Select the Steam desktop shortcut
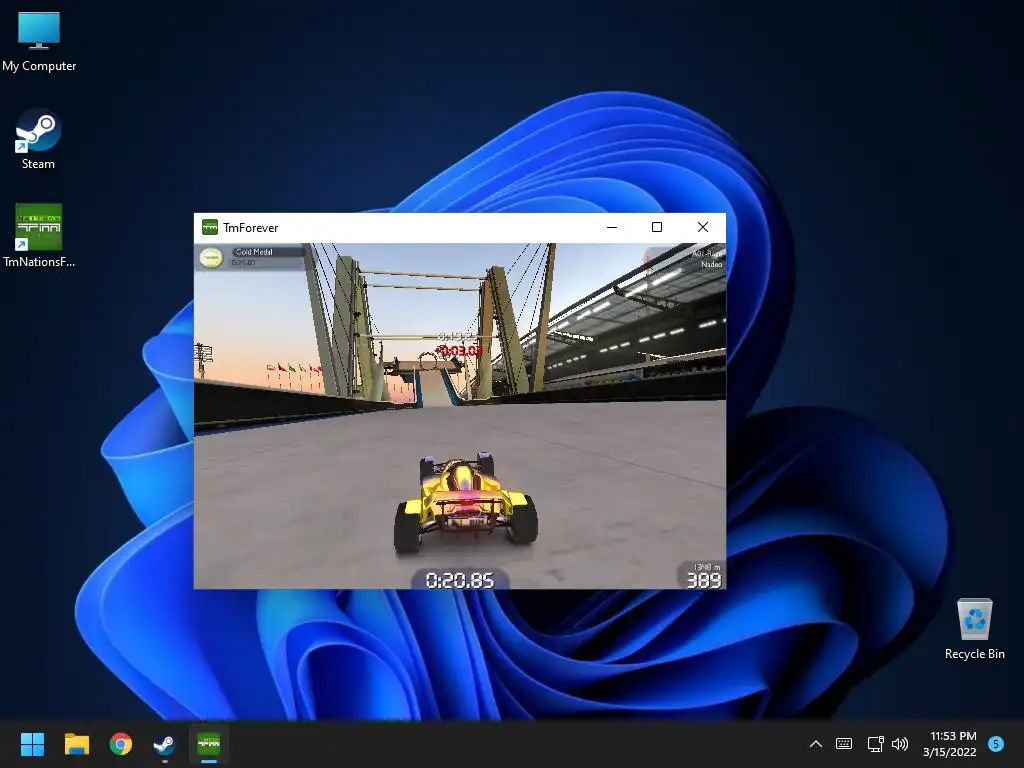Image resolution: width=1024 pixels, height=768 pixels. pos(39,139)
